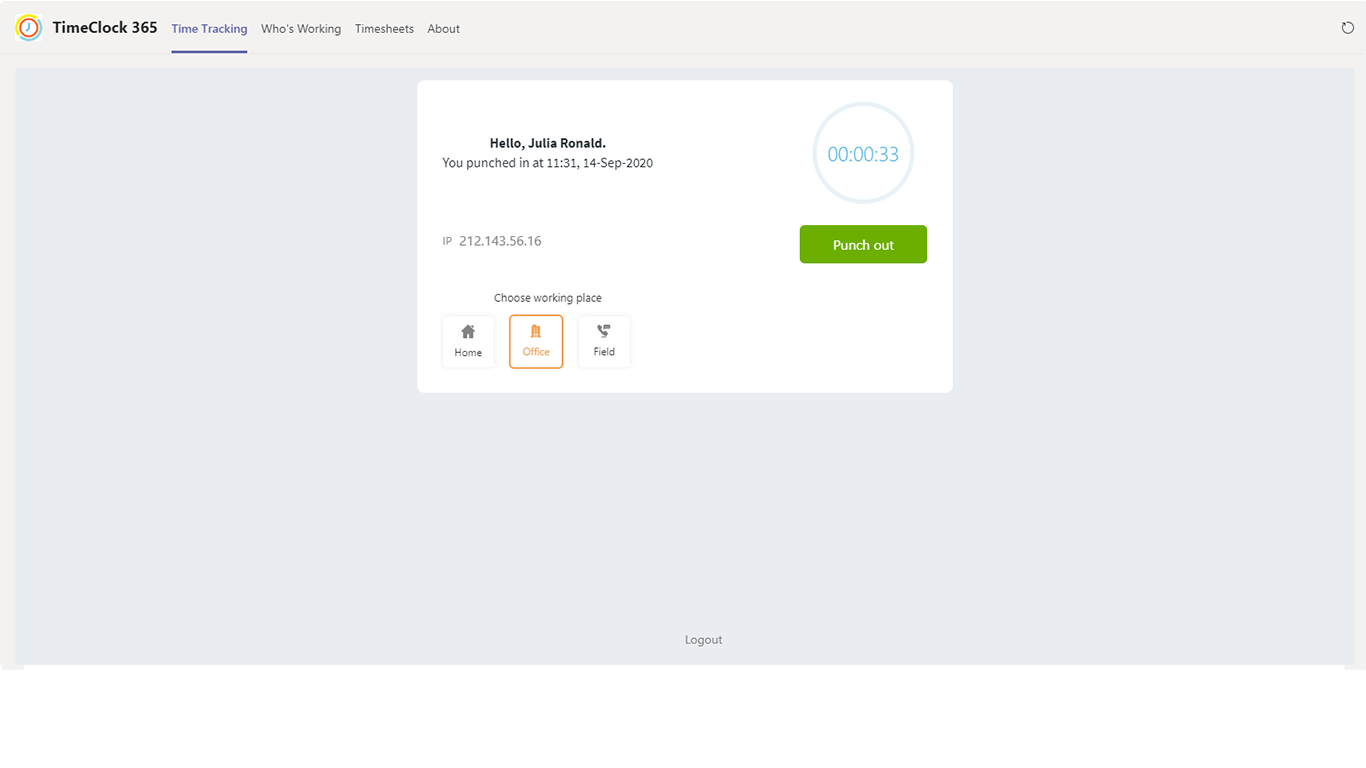
Task: Click the house icon for Home
Action: coord(468,332)
